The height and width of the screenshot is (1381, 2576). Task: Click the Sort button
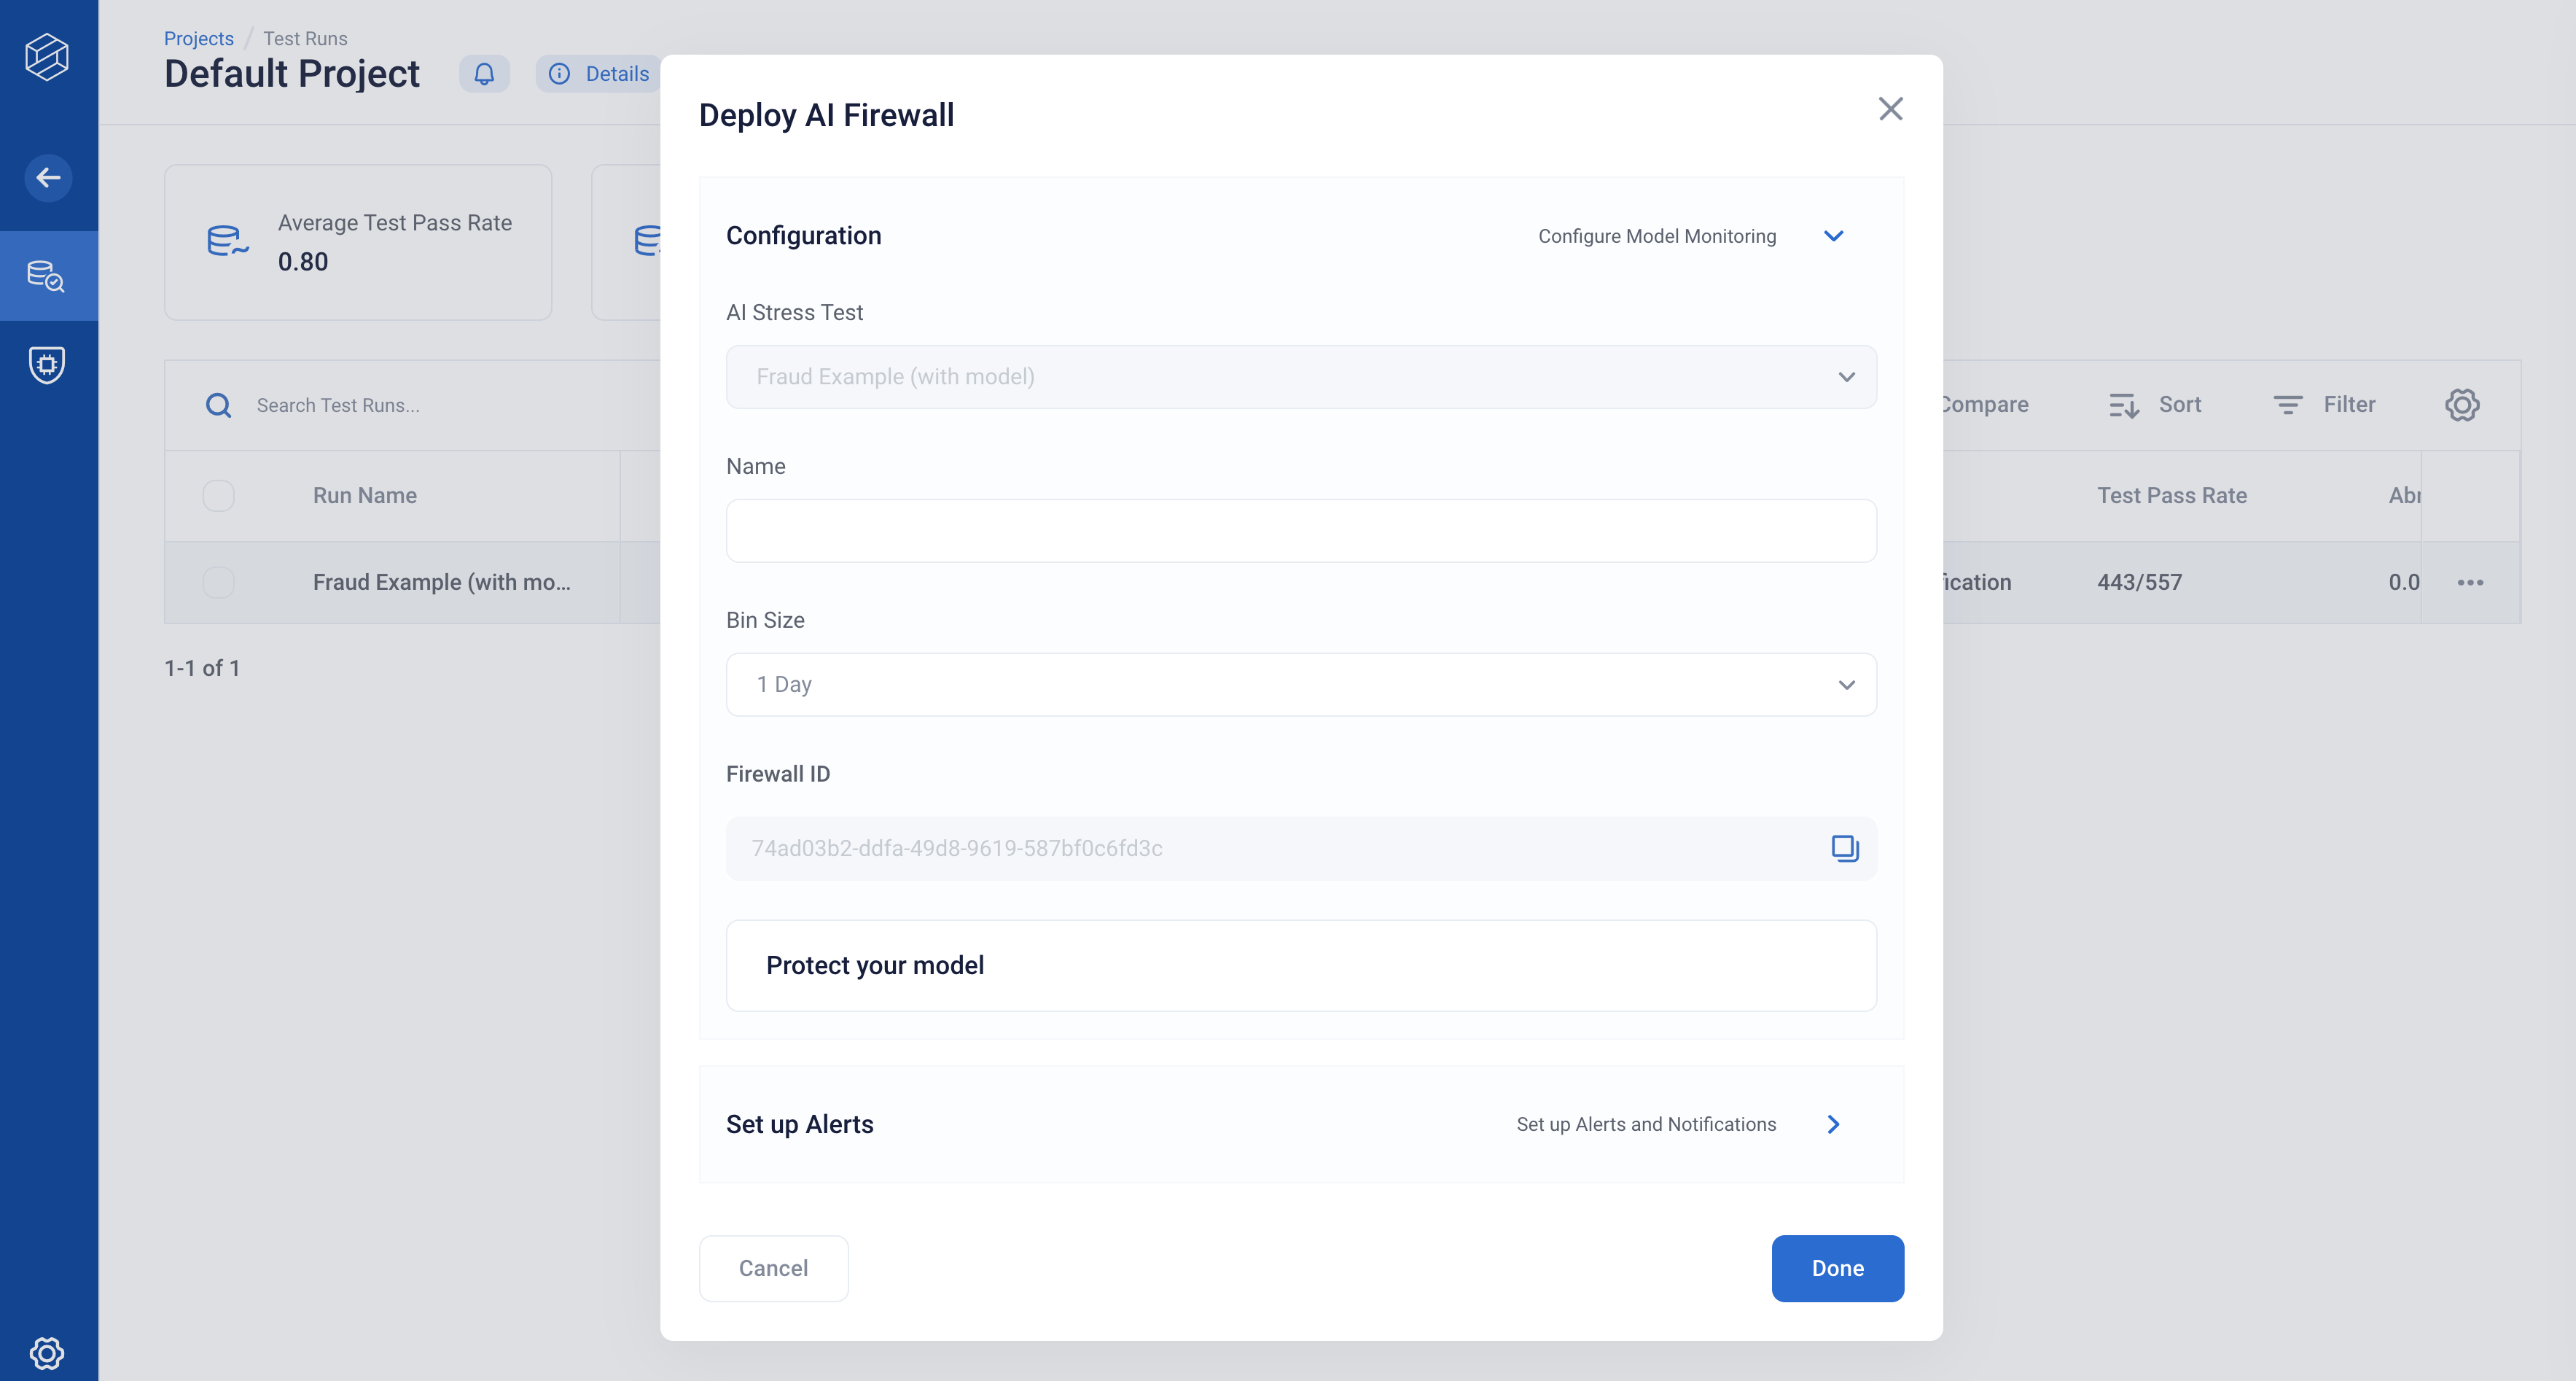tap(2155, 405)
